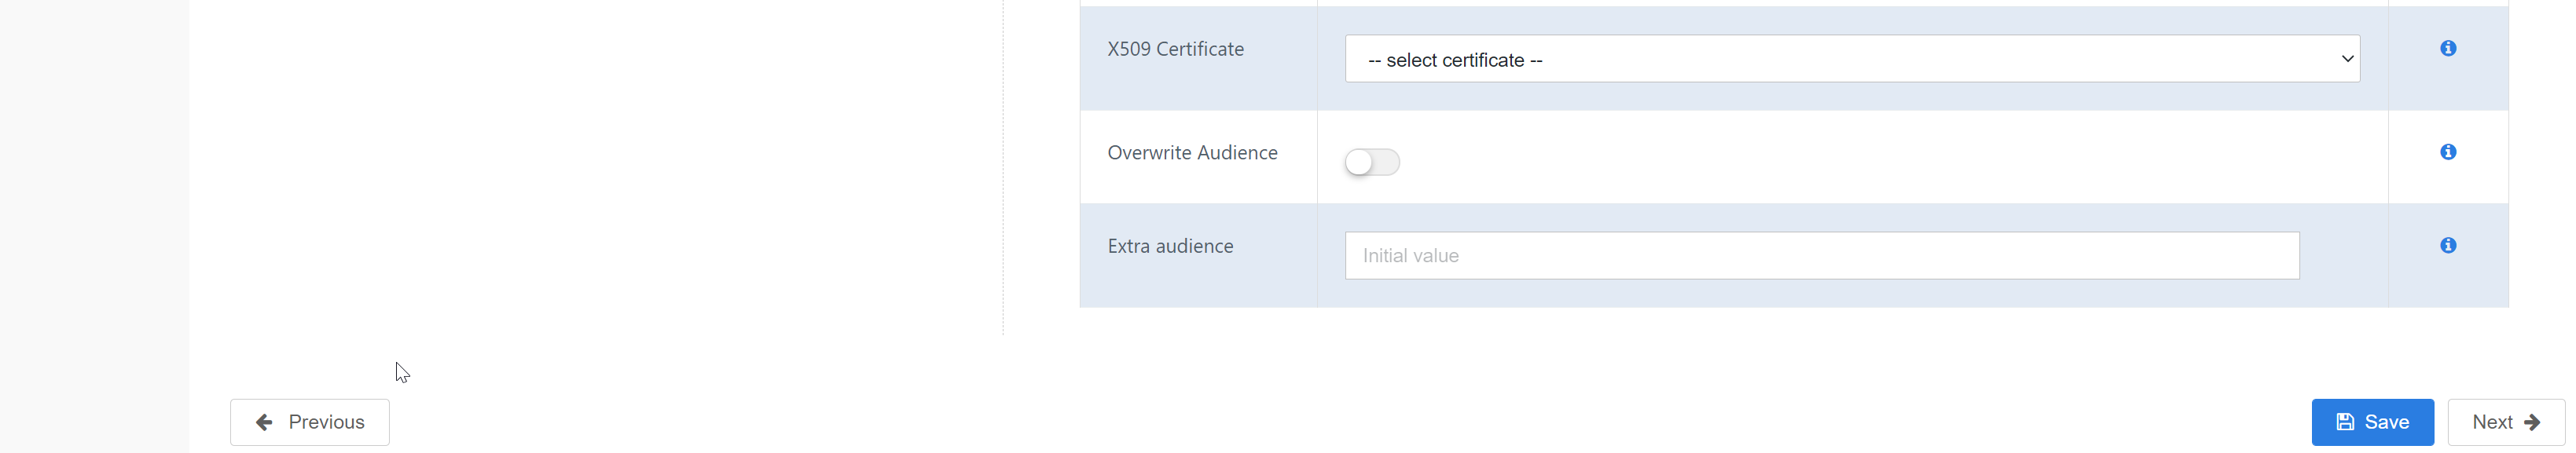
Task: Click the 'Initial value' placeholder text
Action: pyautogui.click(x=1410, y=256)
